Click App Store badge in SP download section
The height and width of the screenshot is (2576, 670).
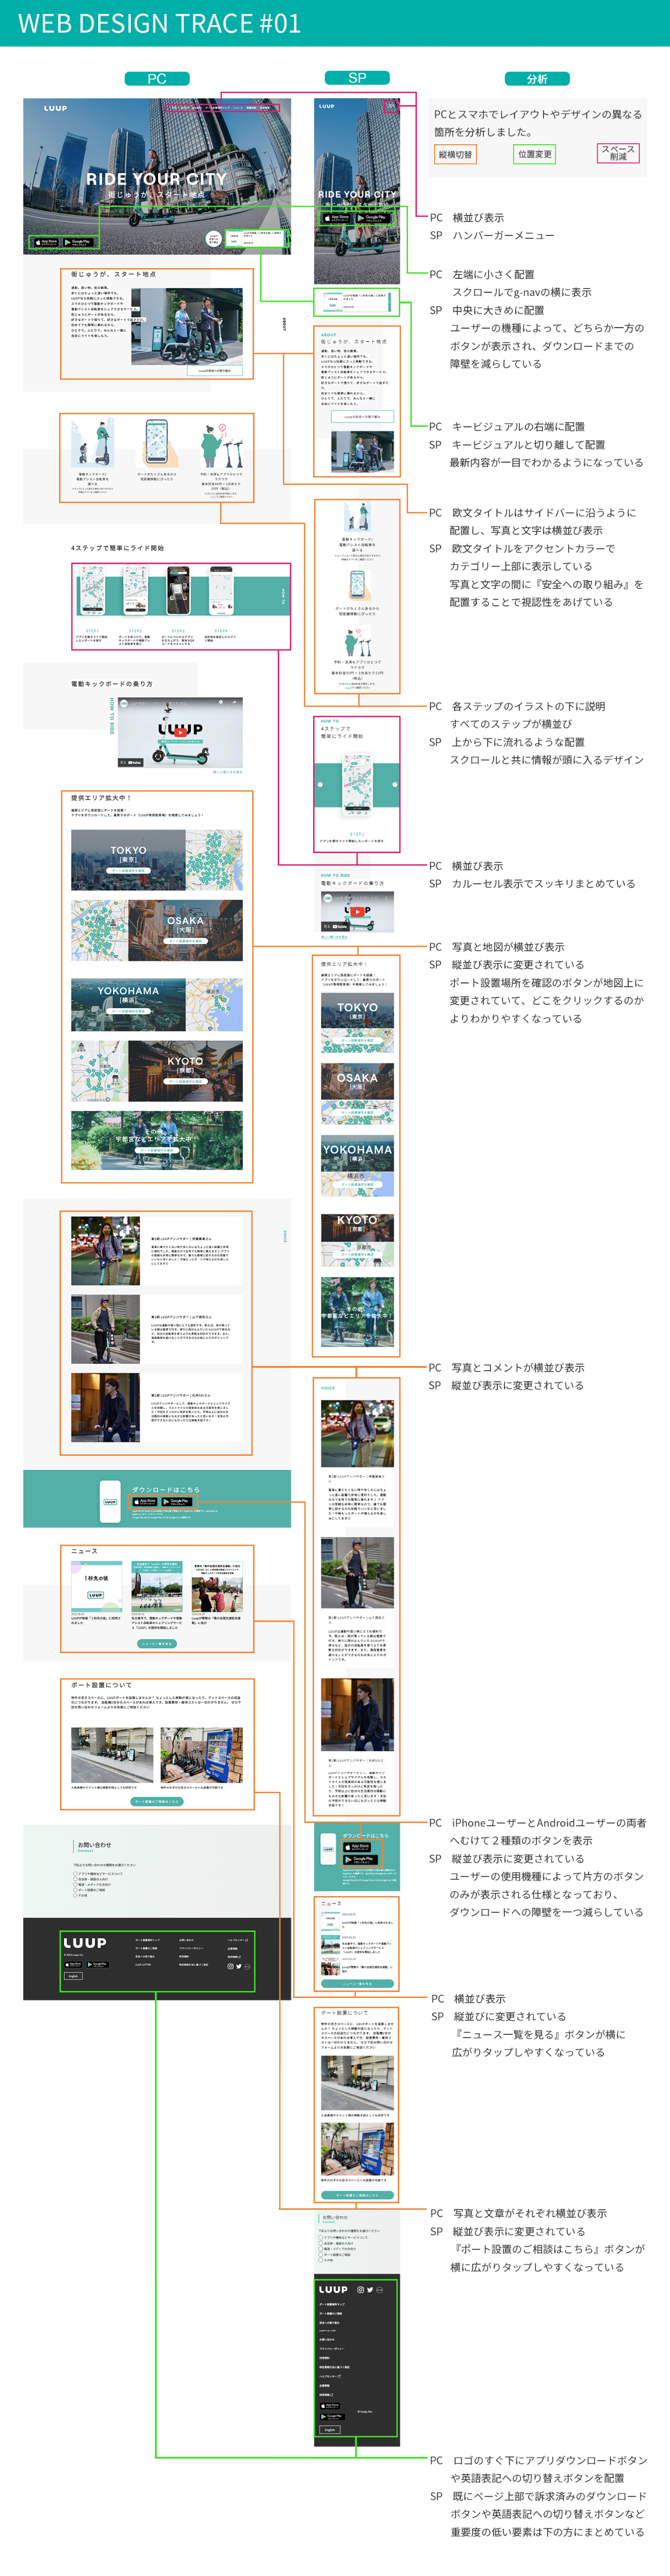357,1846
